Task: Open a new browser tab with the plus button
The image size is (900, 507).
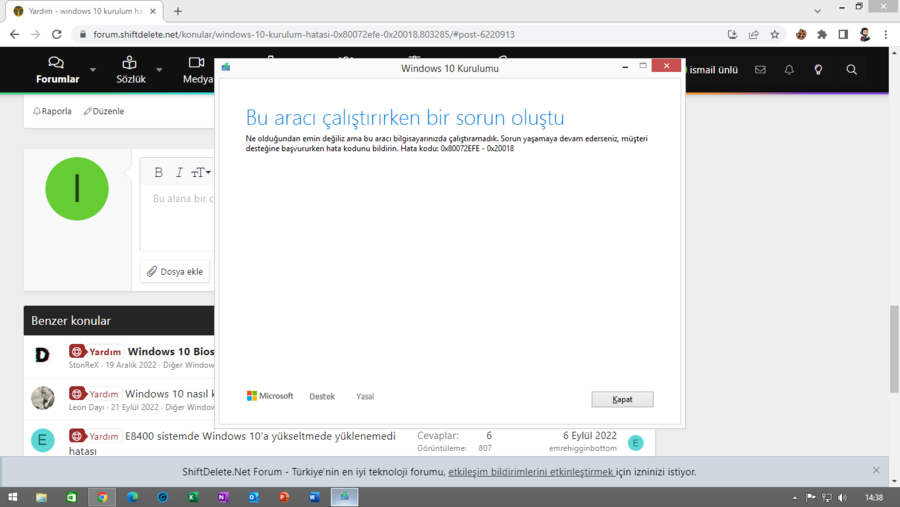Action: tap(177, 11)
